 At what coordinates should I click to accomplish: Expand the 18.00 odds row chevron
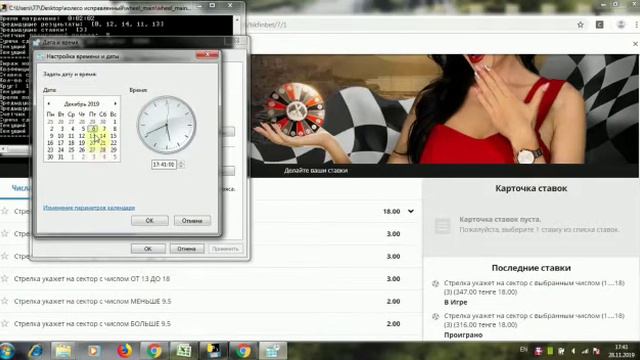[411, 211]
